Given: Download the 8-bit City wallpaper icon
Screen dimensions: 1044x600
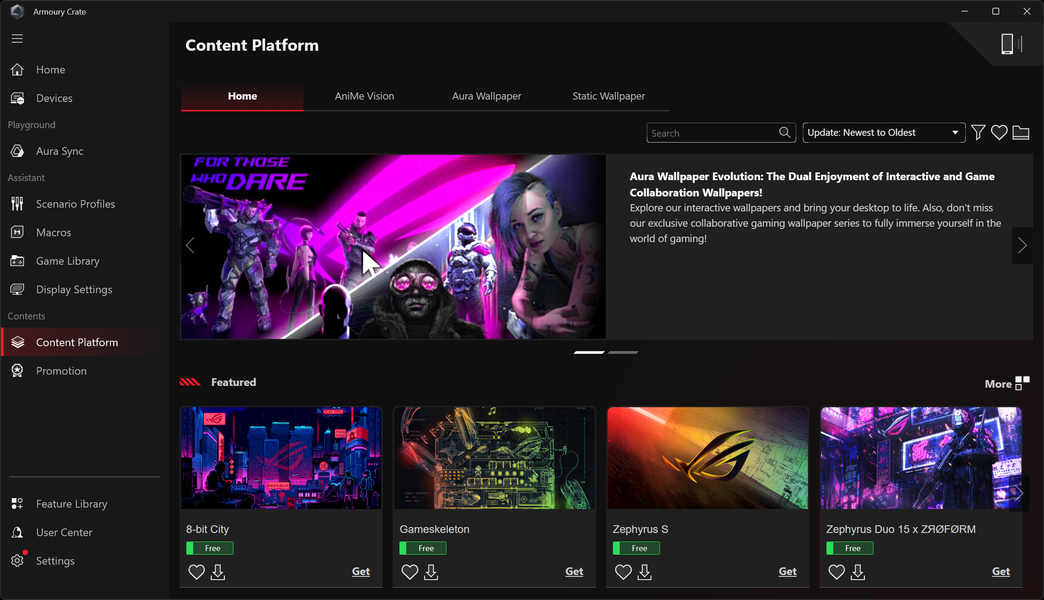Looking at the screenshot, I should [218, 572].
